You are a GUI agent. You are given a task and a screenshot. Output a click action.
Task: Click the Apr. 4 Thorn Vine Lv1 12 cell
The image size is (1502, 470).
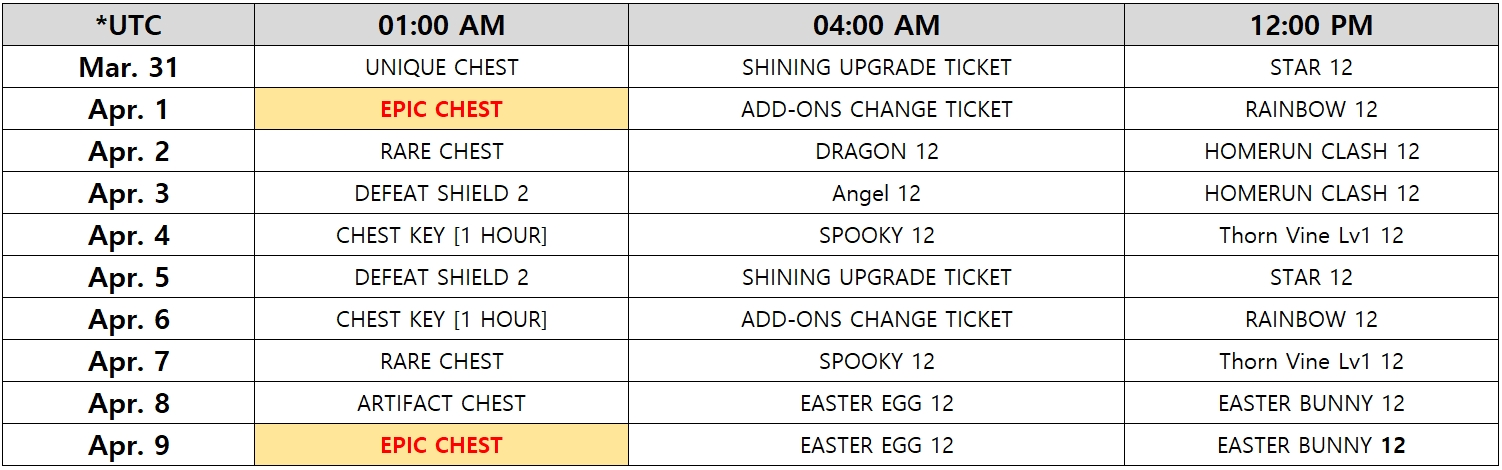[x=1311, y=235]
